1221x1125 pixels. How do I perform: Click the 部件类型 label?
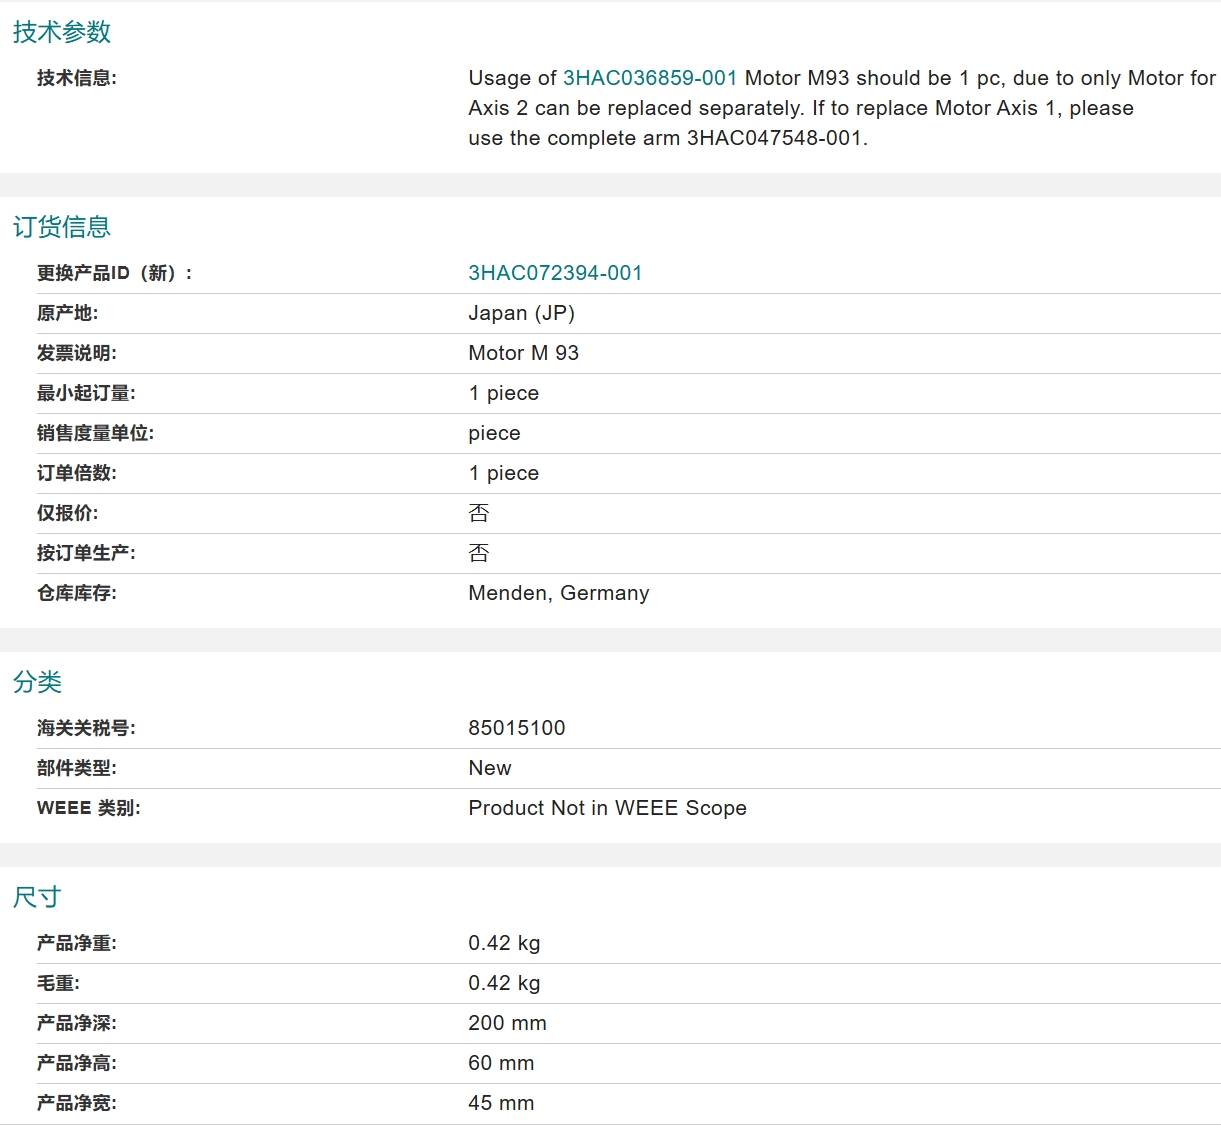77,768
